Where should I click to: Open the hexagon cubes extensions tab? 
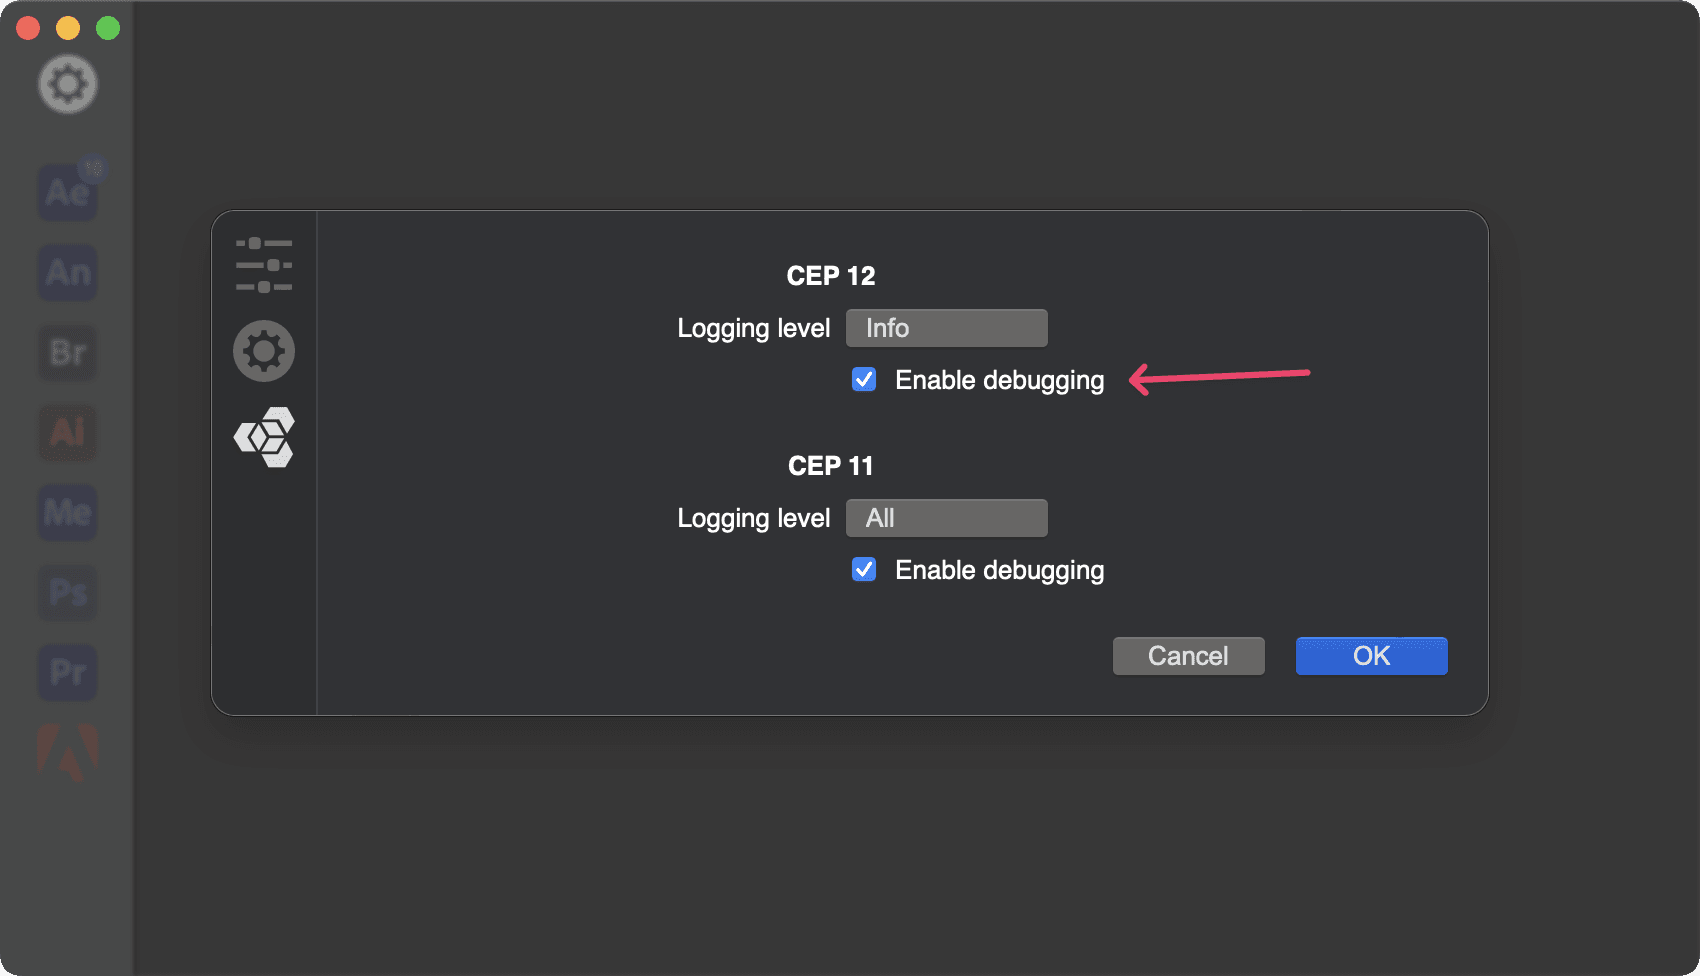pyautogui.click(x=265, y=437)
